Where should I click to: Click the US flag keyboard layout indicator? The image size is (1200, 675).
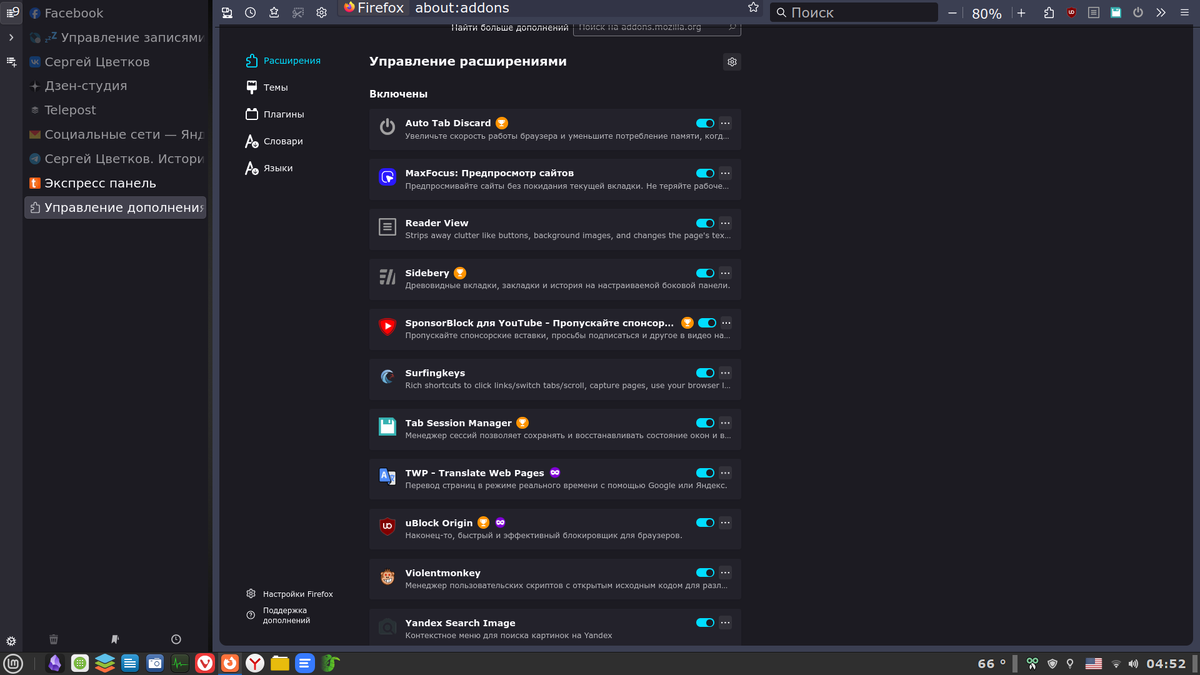coord(1094,663)
